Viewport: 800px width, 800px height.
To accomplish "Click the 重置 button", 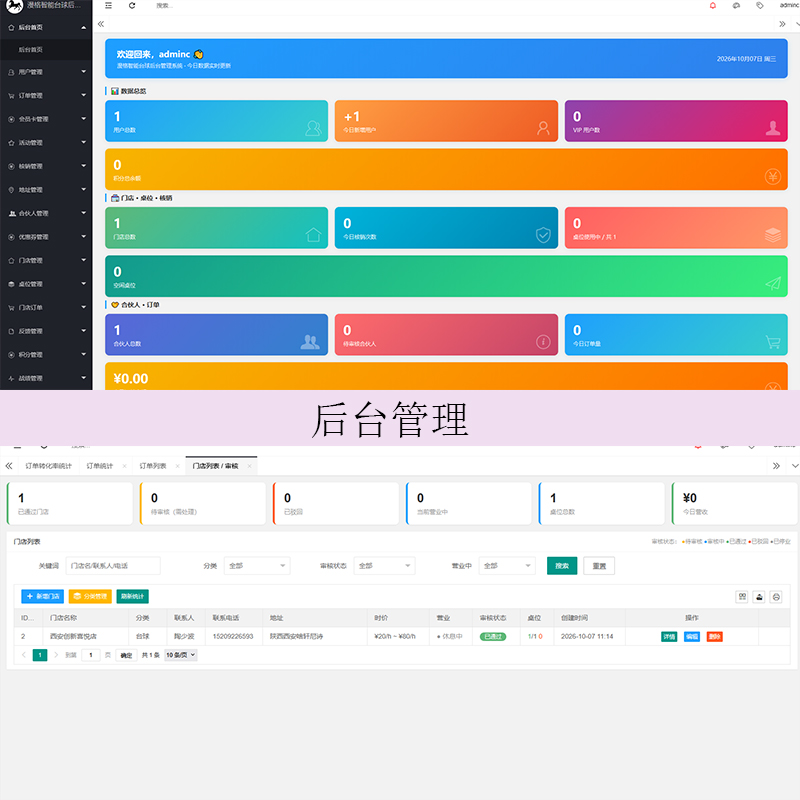I will [599, 566].
